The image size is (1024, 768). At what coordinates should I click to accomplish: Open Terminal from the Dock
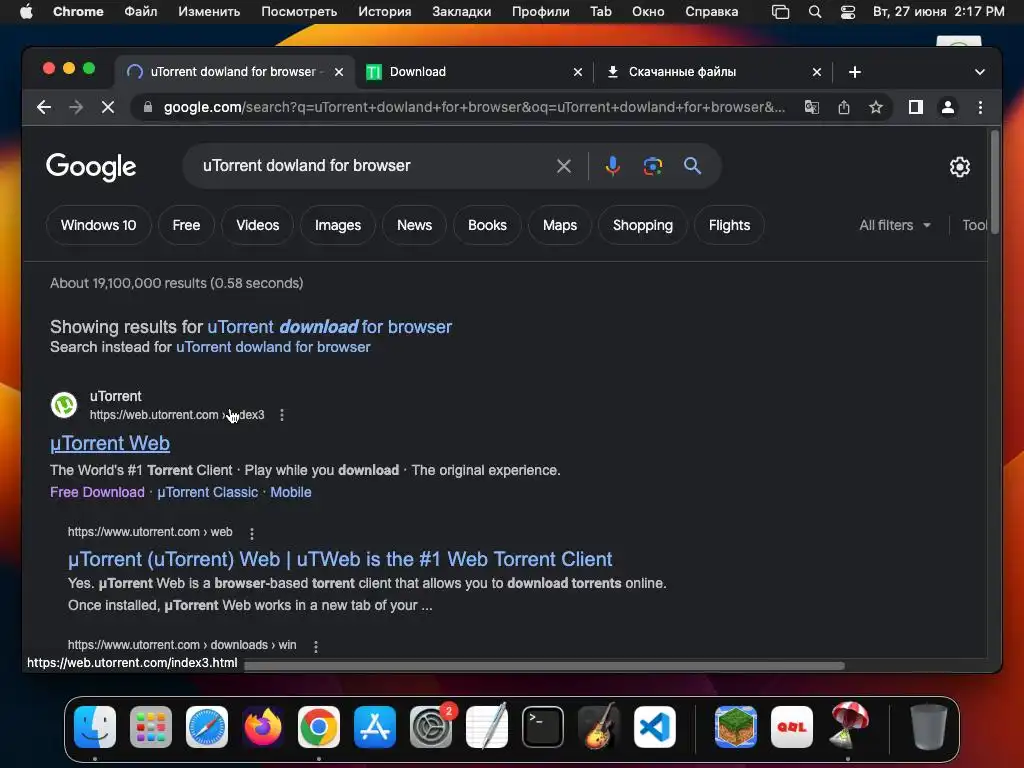pos(542,727)
